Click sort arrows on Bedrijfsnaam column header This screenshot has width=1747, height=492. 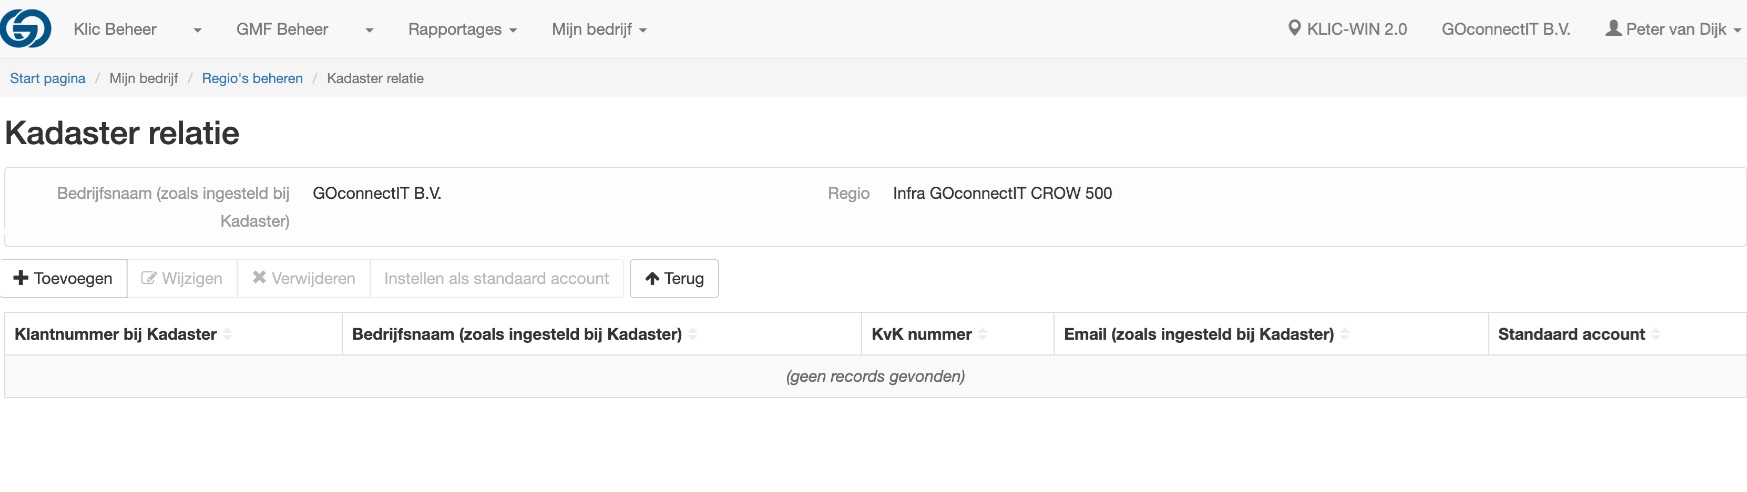pos(692,334)
